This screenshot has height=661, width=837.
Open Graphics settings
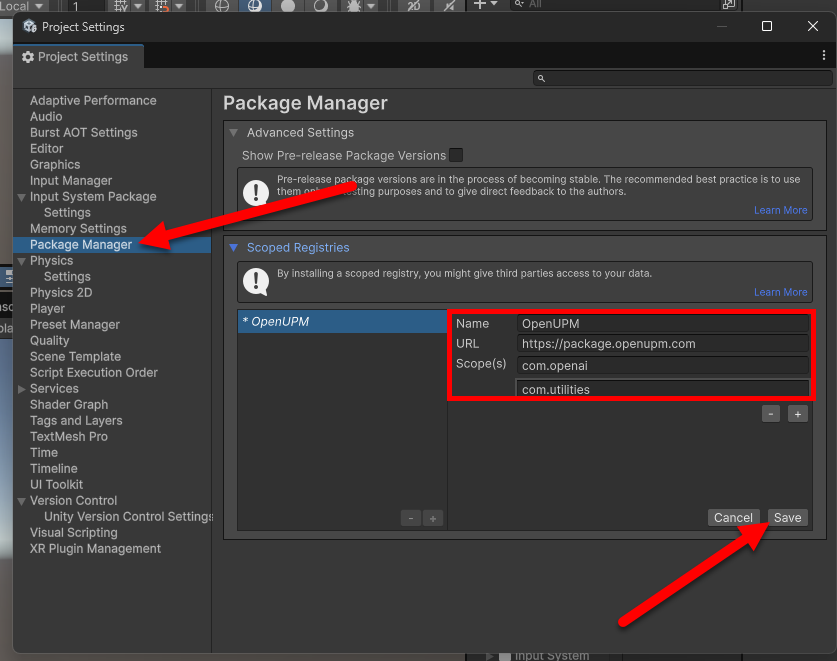[x=55, y=164]
